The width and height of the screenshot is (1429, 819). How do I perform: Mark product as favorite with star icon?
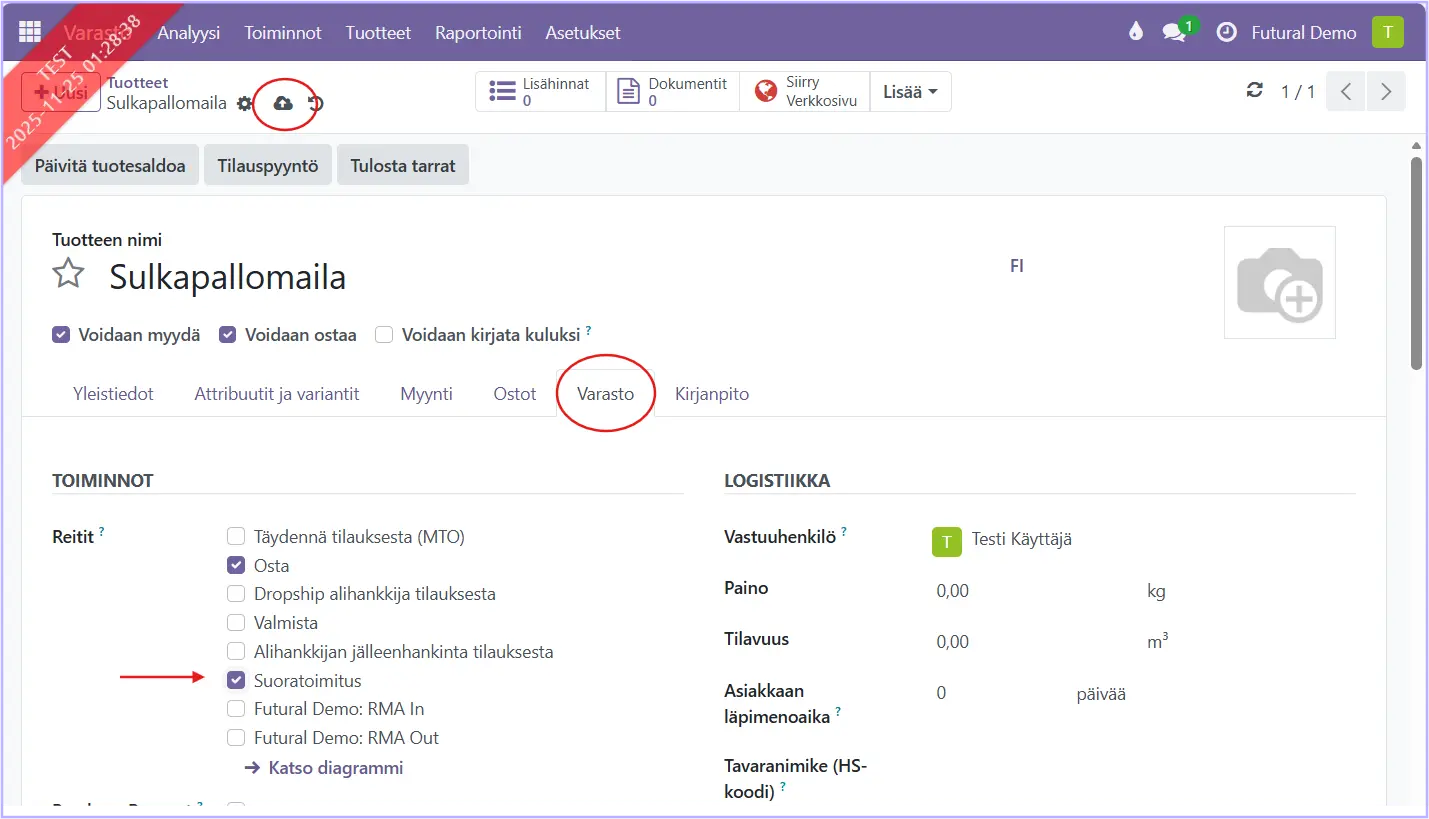(x=68, y=274)
